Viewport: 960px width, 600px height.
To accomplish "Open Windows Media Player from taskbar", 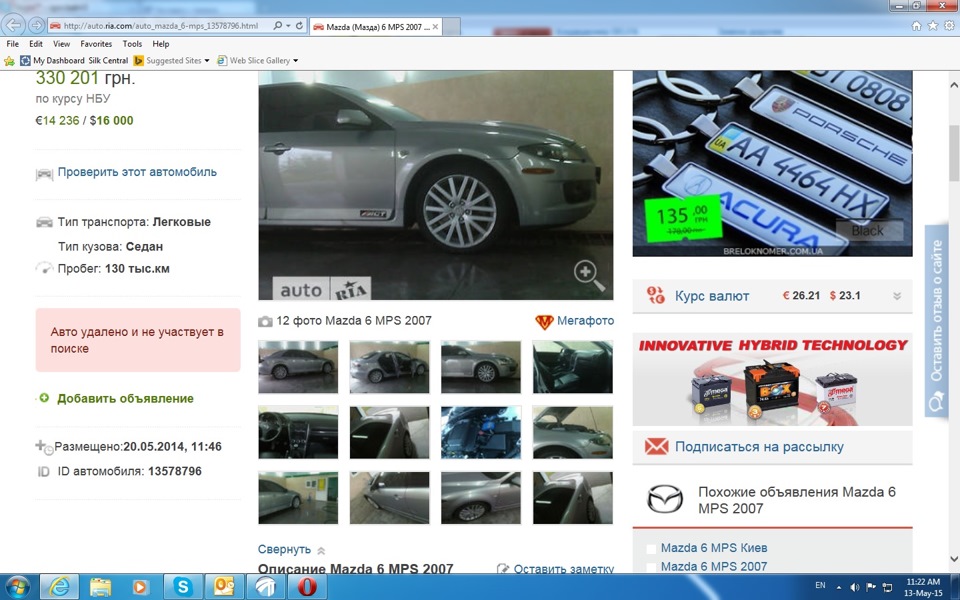I will click(140, 587).
